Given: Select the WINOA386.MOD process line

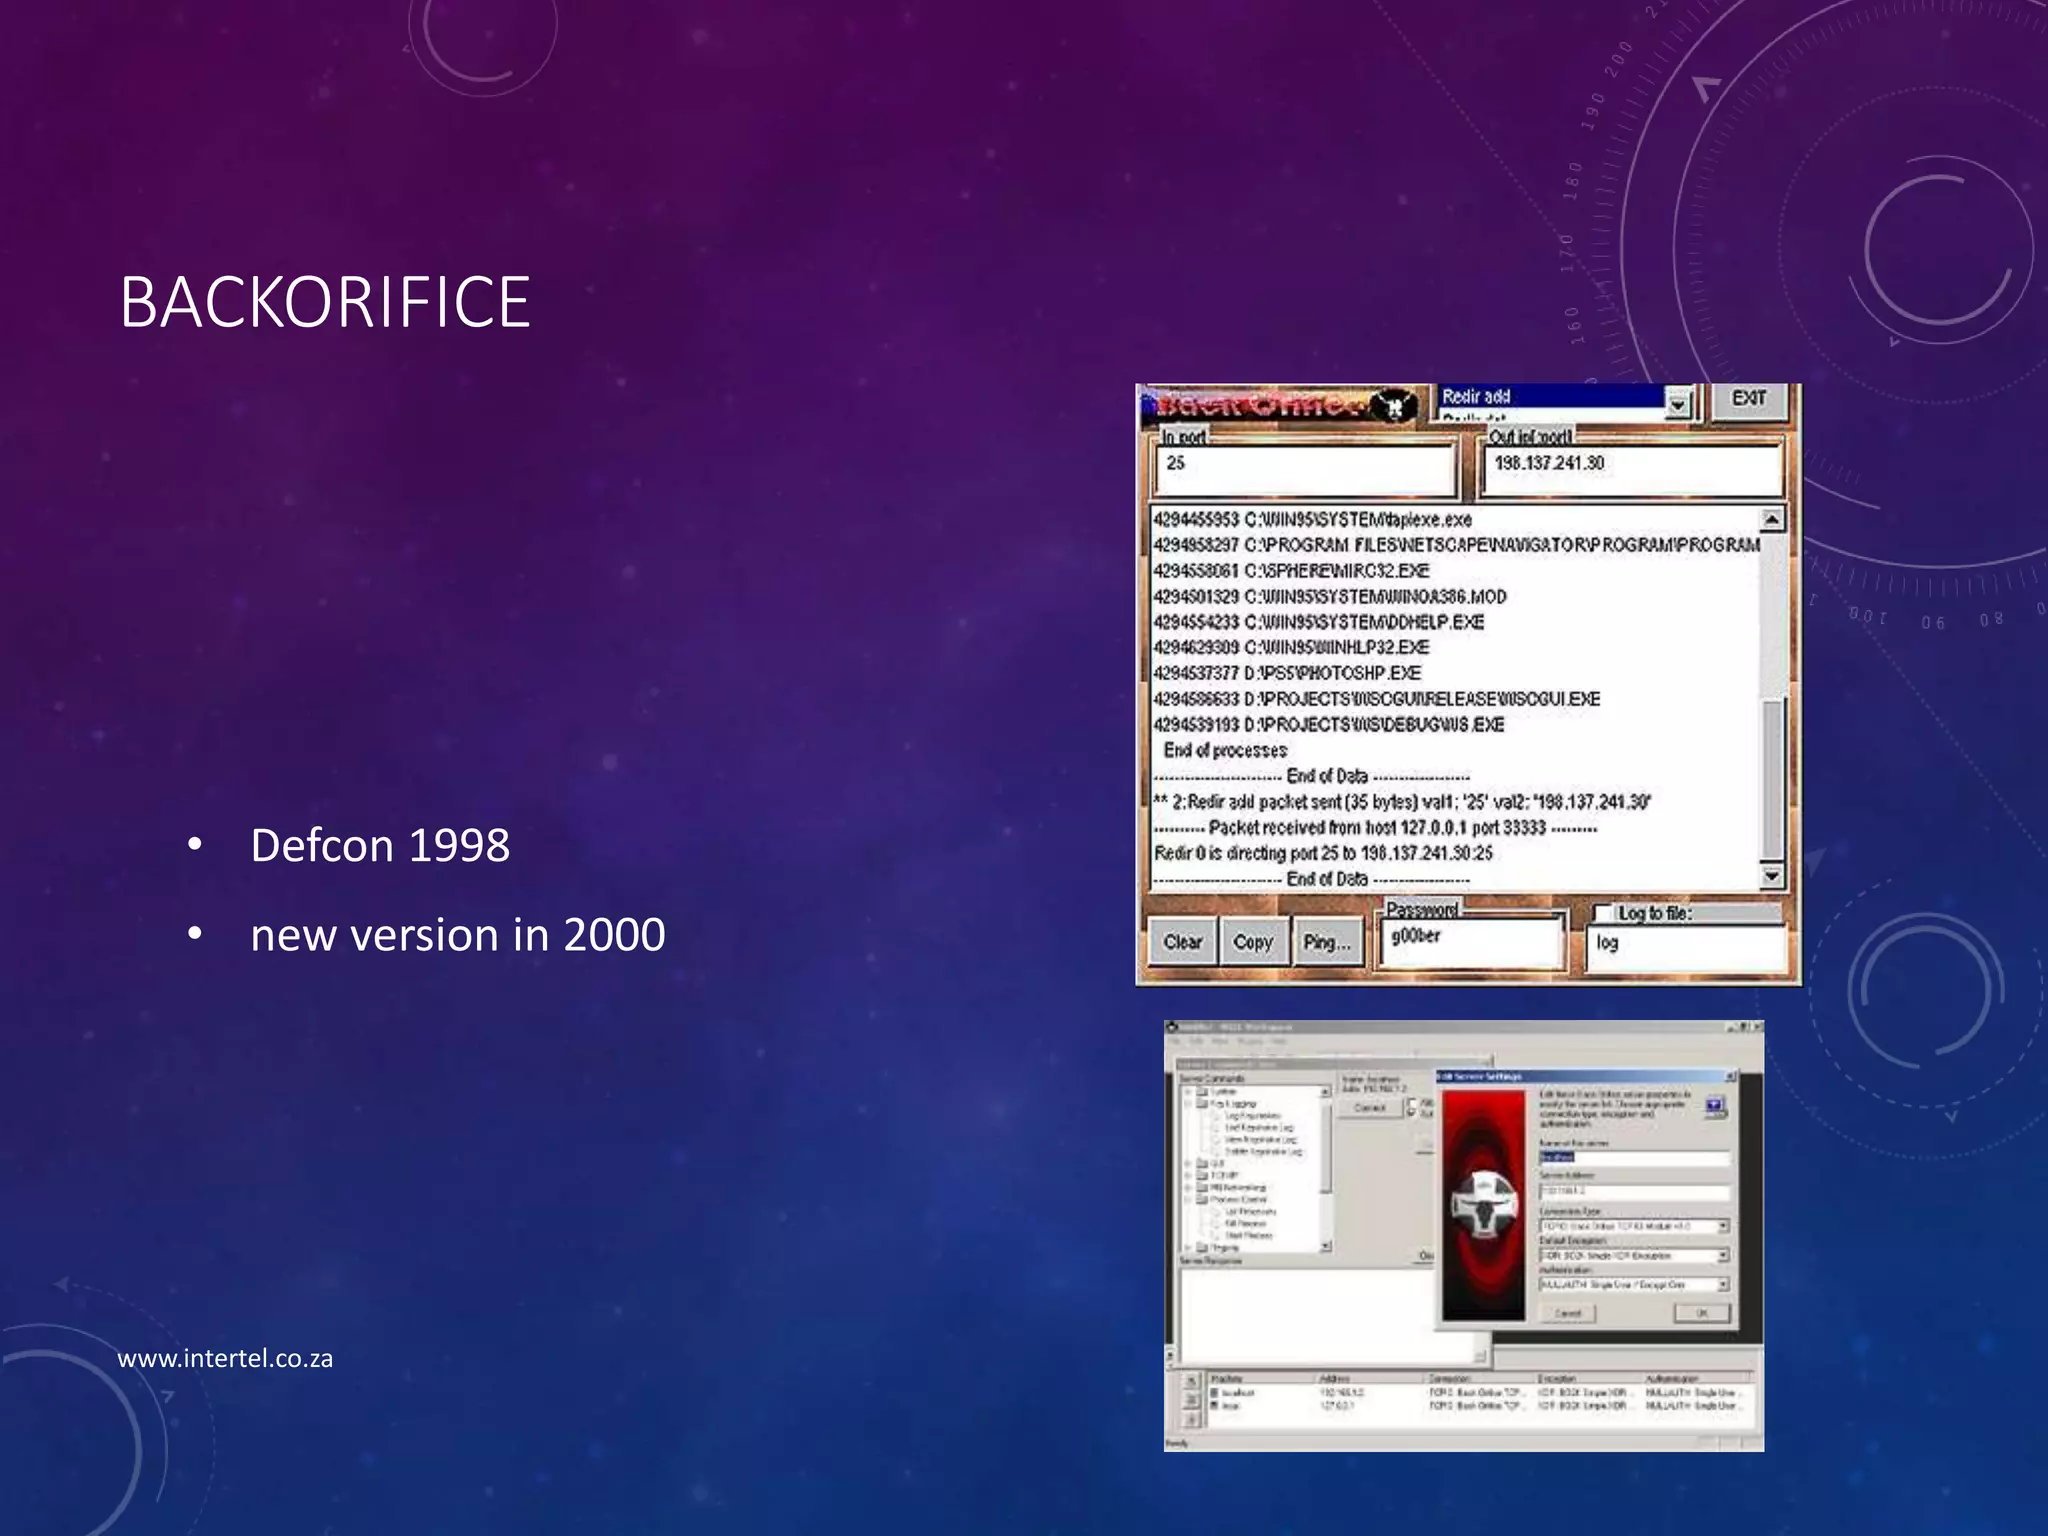Looking at the screenshot, I should click(1329, 597).
